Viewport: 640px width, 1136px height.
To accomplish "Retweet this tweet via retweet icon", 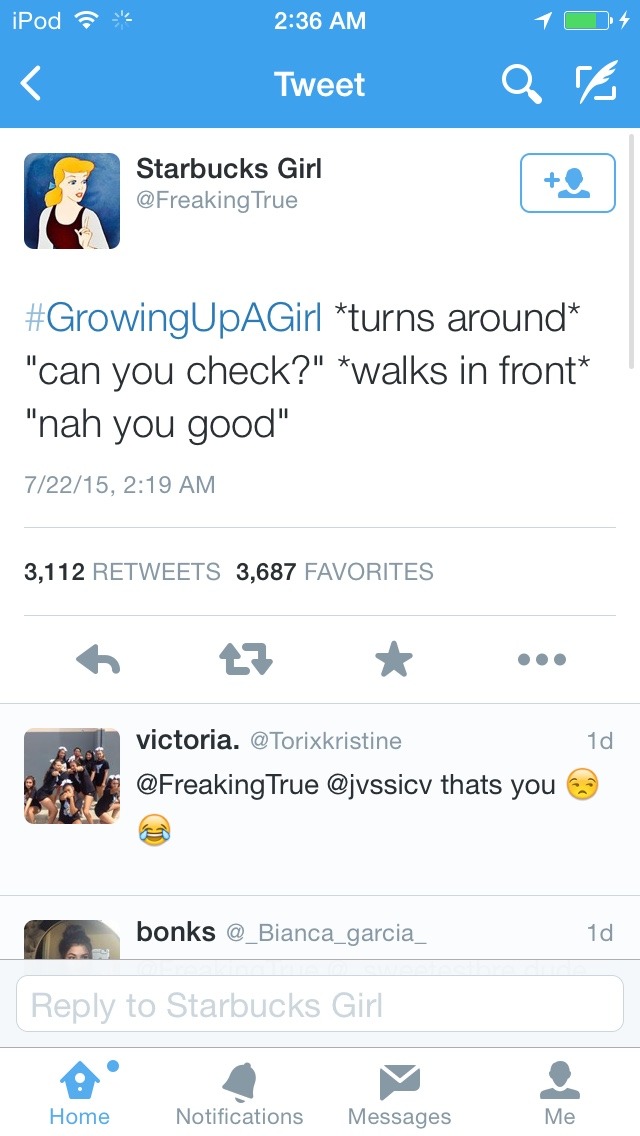I will click(x=246, y=659).
